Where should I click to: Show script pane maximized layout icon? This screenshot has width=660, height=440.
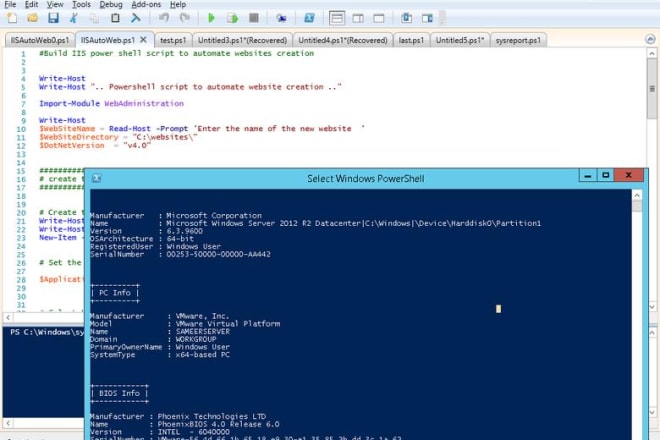379,18
